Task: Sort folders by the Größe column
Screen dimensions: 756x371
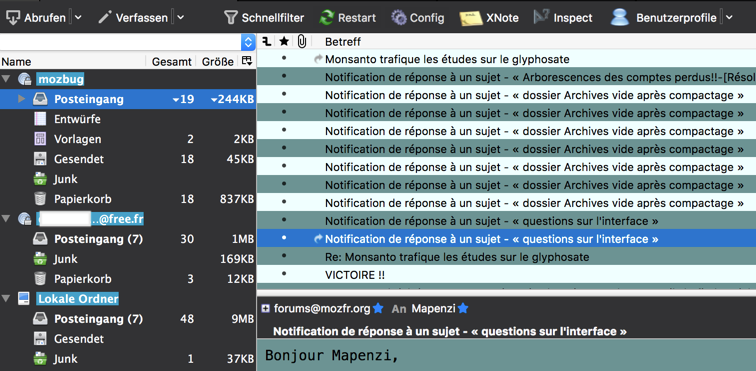Action: pos(217,62)
